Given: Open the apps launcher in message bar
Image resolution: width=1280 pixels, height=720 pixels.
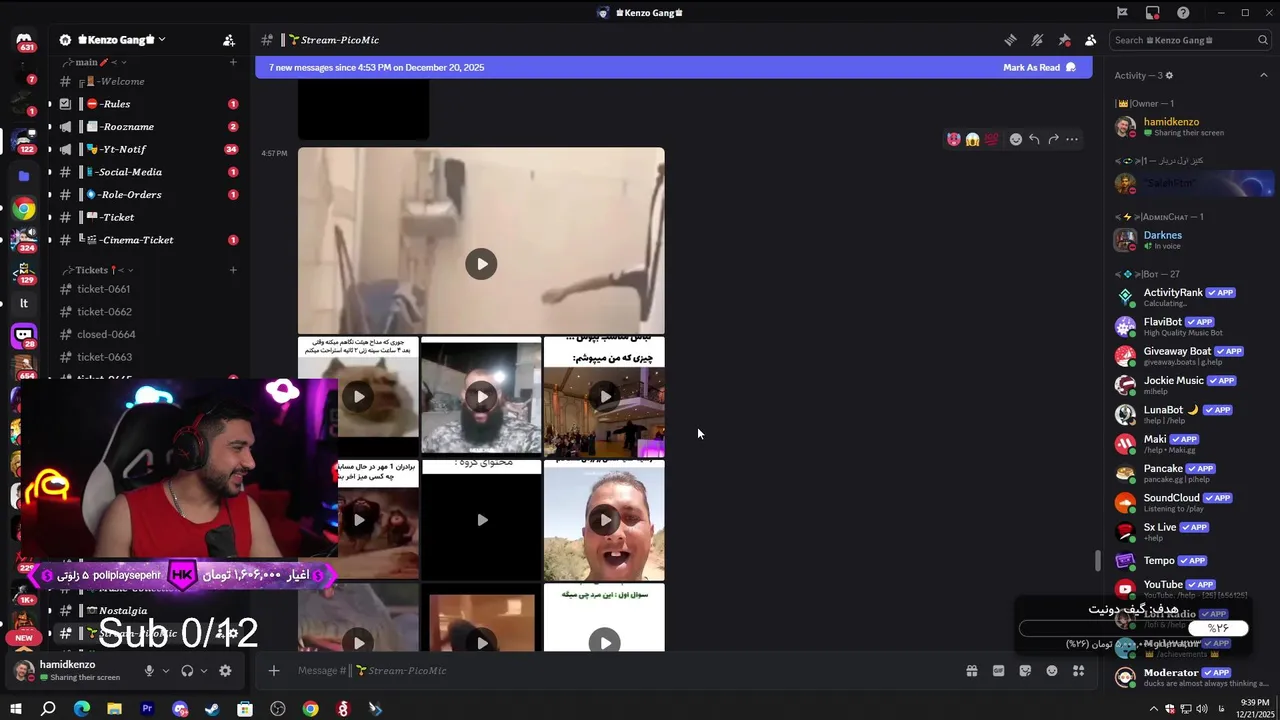Looking at the screenshot, I should tap(1079, 671).
